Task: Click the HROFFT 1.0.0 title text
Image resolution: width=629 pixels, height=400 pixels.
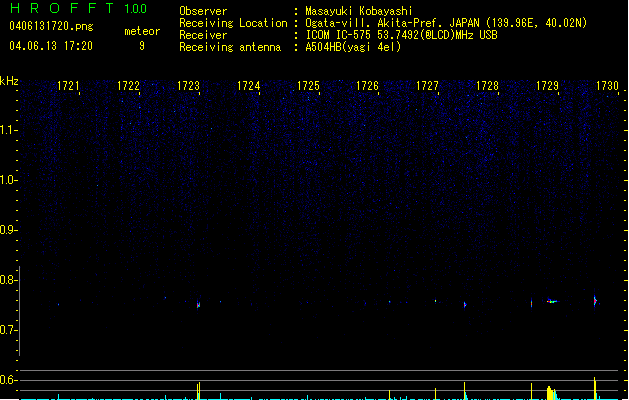Action: 79,8
